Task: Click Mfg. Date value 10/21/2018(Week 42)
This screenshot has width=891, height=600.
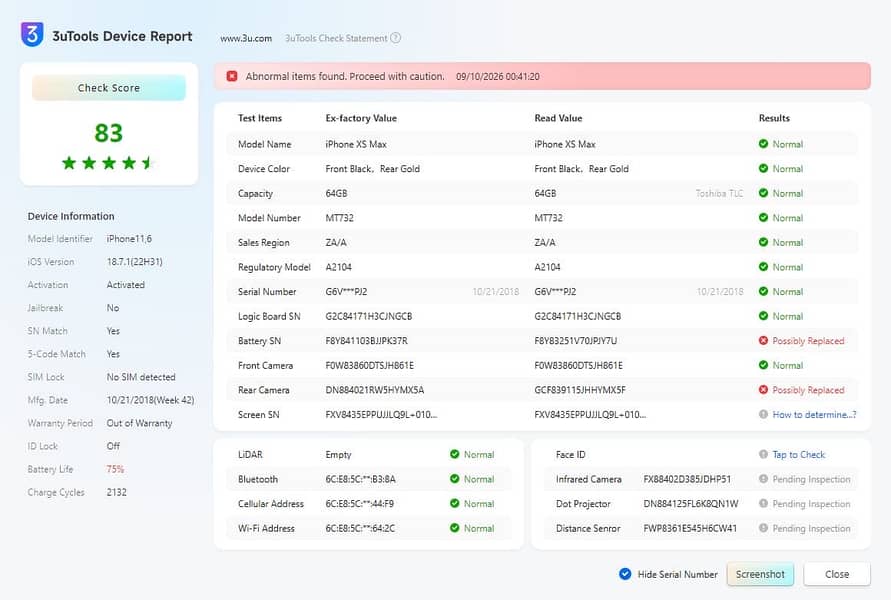Action: click(151, 400)
